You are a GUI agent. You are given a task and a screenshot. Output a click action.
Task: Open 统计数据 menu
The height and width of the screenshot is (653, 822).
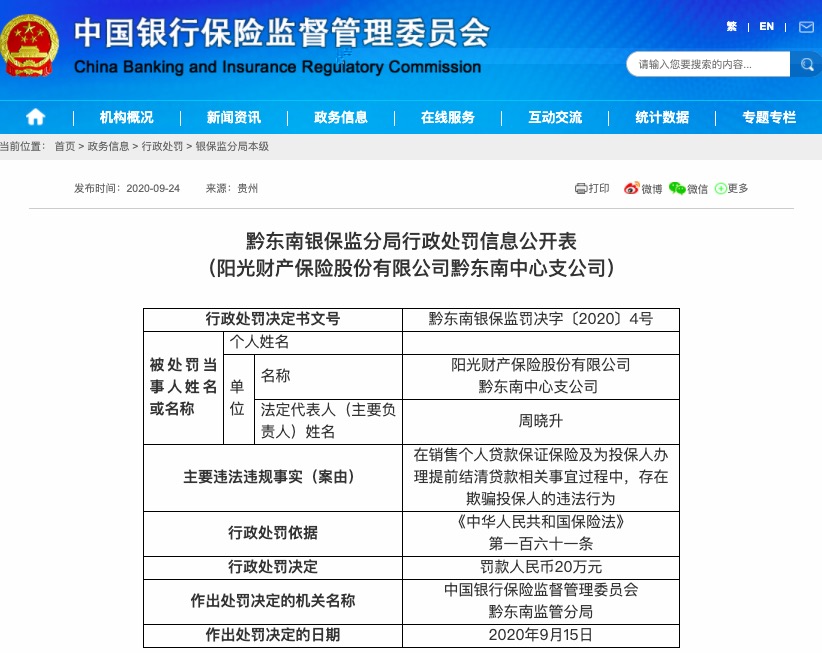point(662,117)
